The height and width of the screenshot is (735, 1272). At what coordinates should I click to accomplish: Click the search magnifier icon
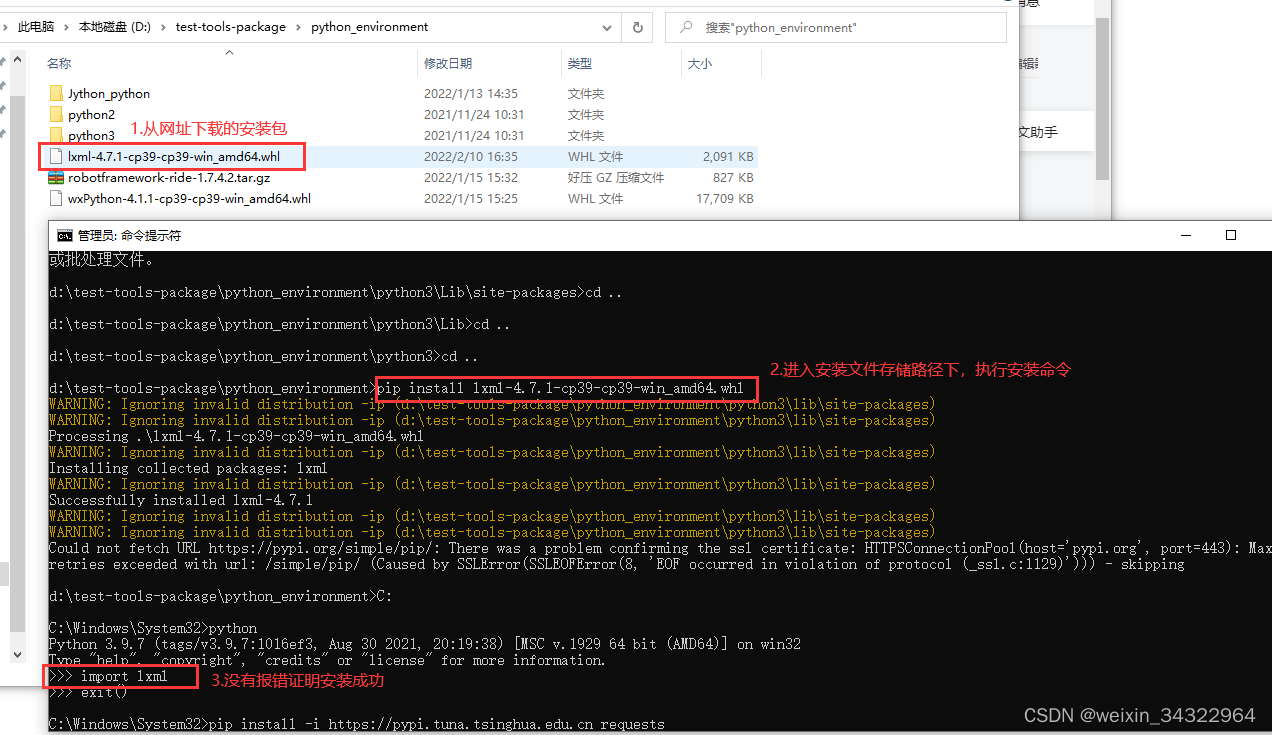(687, 28)
